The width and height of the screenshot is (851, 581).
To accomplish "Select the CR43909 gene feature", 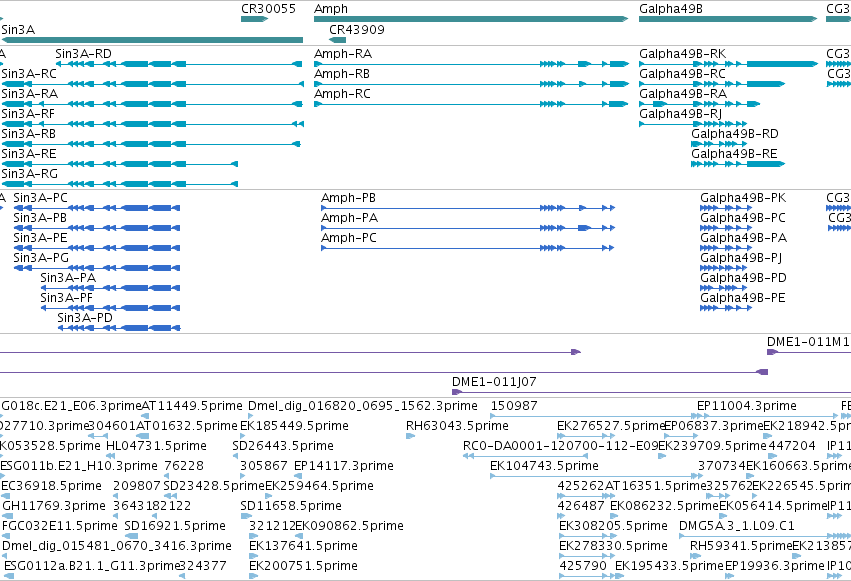I will tap(338, 40).
